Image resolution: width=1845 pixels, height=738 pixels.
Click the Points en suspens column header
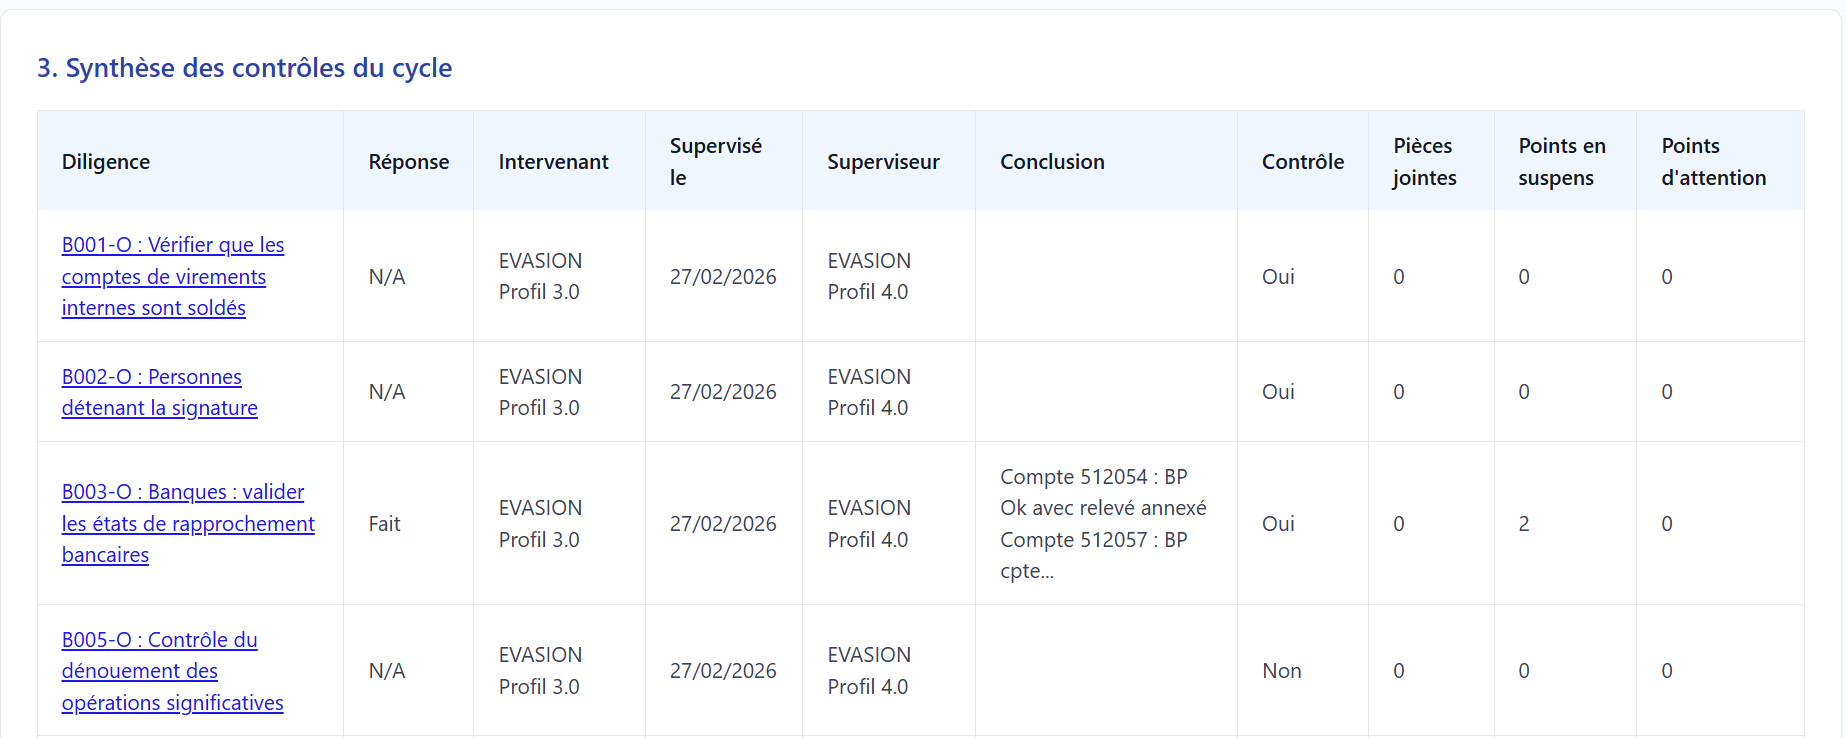1562,162
